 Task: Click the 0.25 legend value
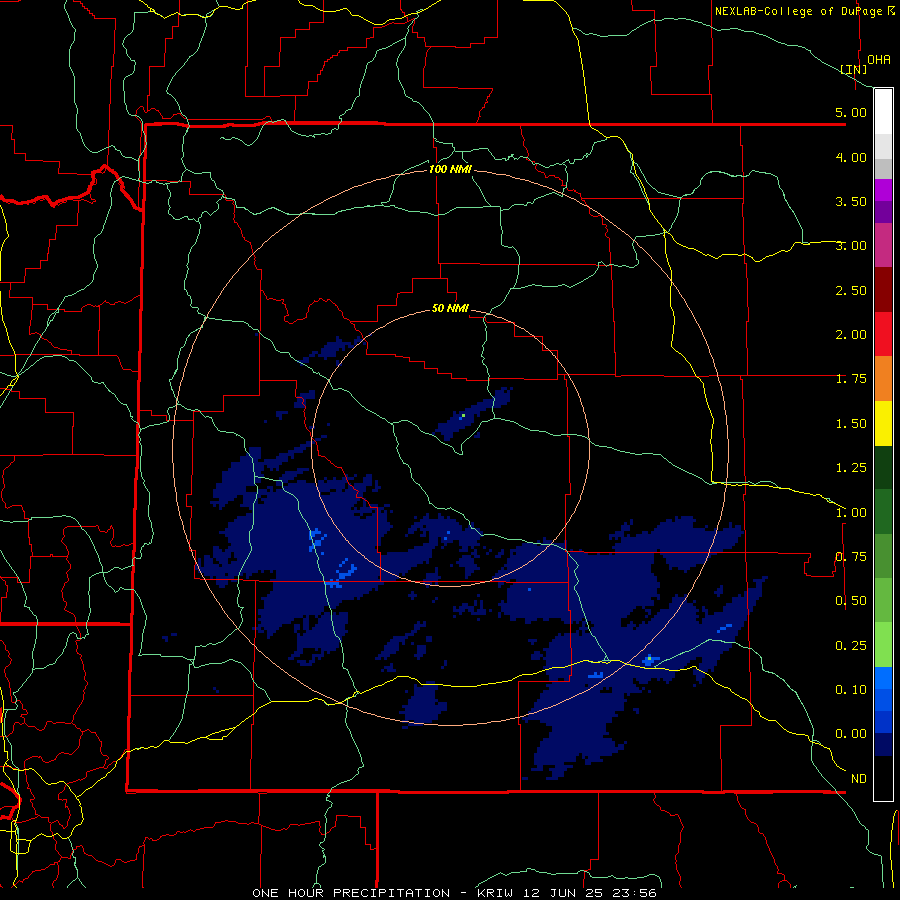pyautogui.click(x=851, y=646)
